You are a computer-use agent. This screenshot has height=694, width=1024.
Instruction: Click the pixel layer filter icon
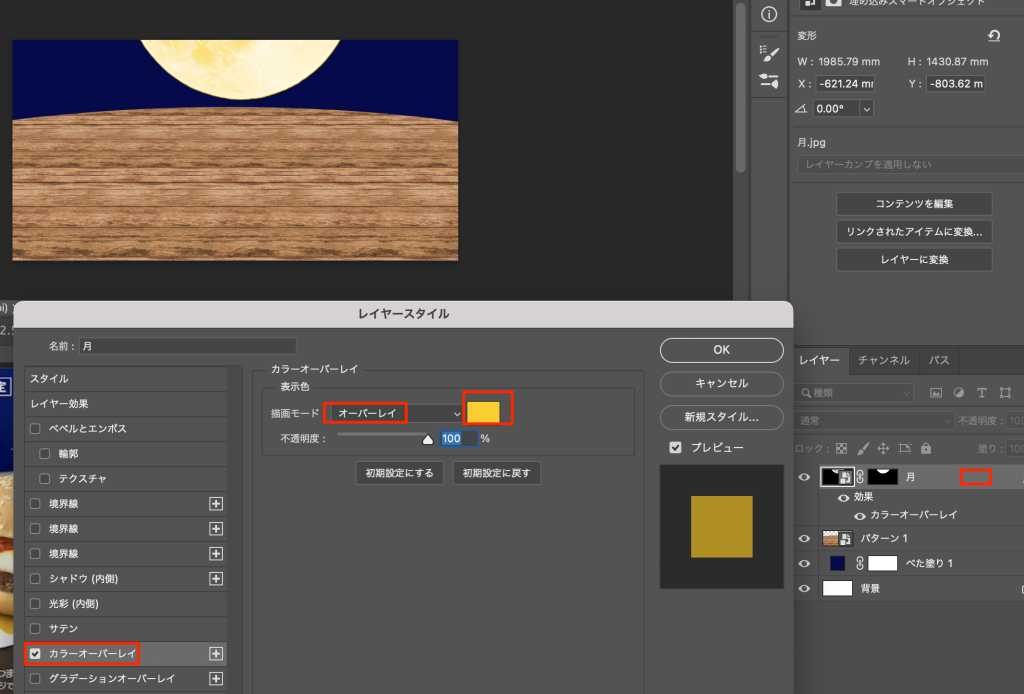tap(937, 393)
